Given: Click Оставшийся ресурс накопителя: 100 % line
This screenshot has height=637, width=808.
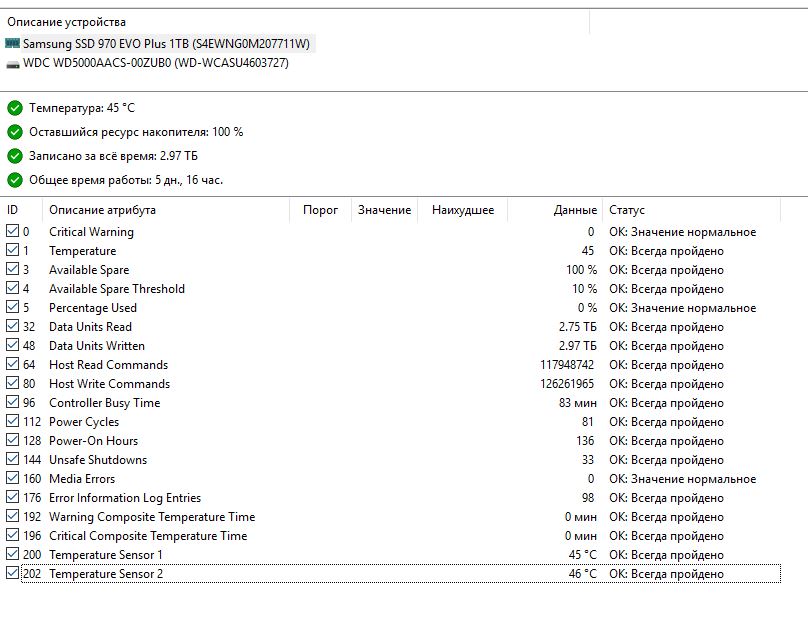Looking at the screenshot, I should click(136, 132).
